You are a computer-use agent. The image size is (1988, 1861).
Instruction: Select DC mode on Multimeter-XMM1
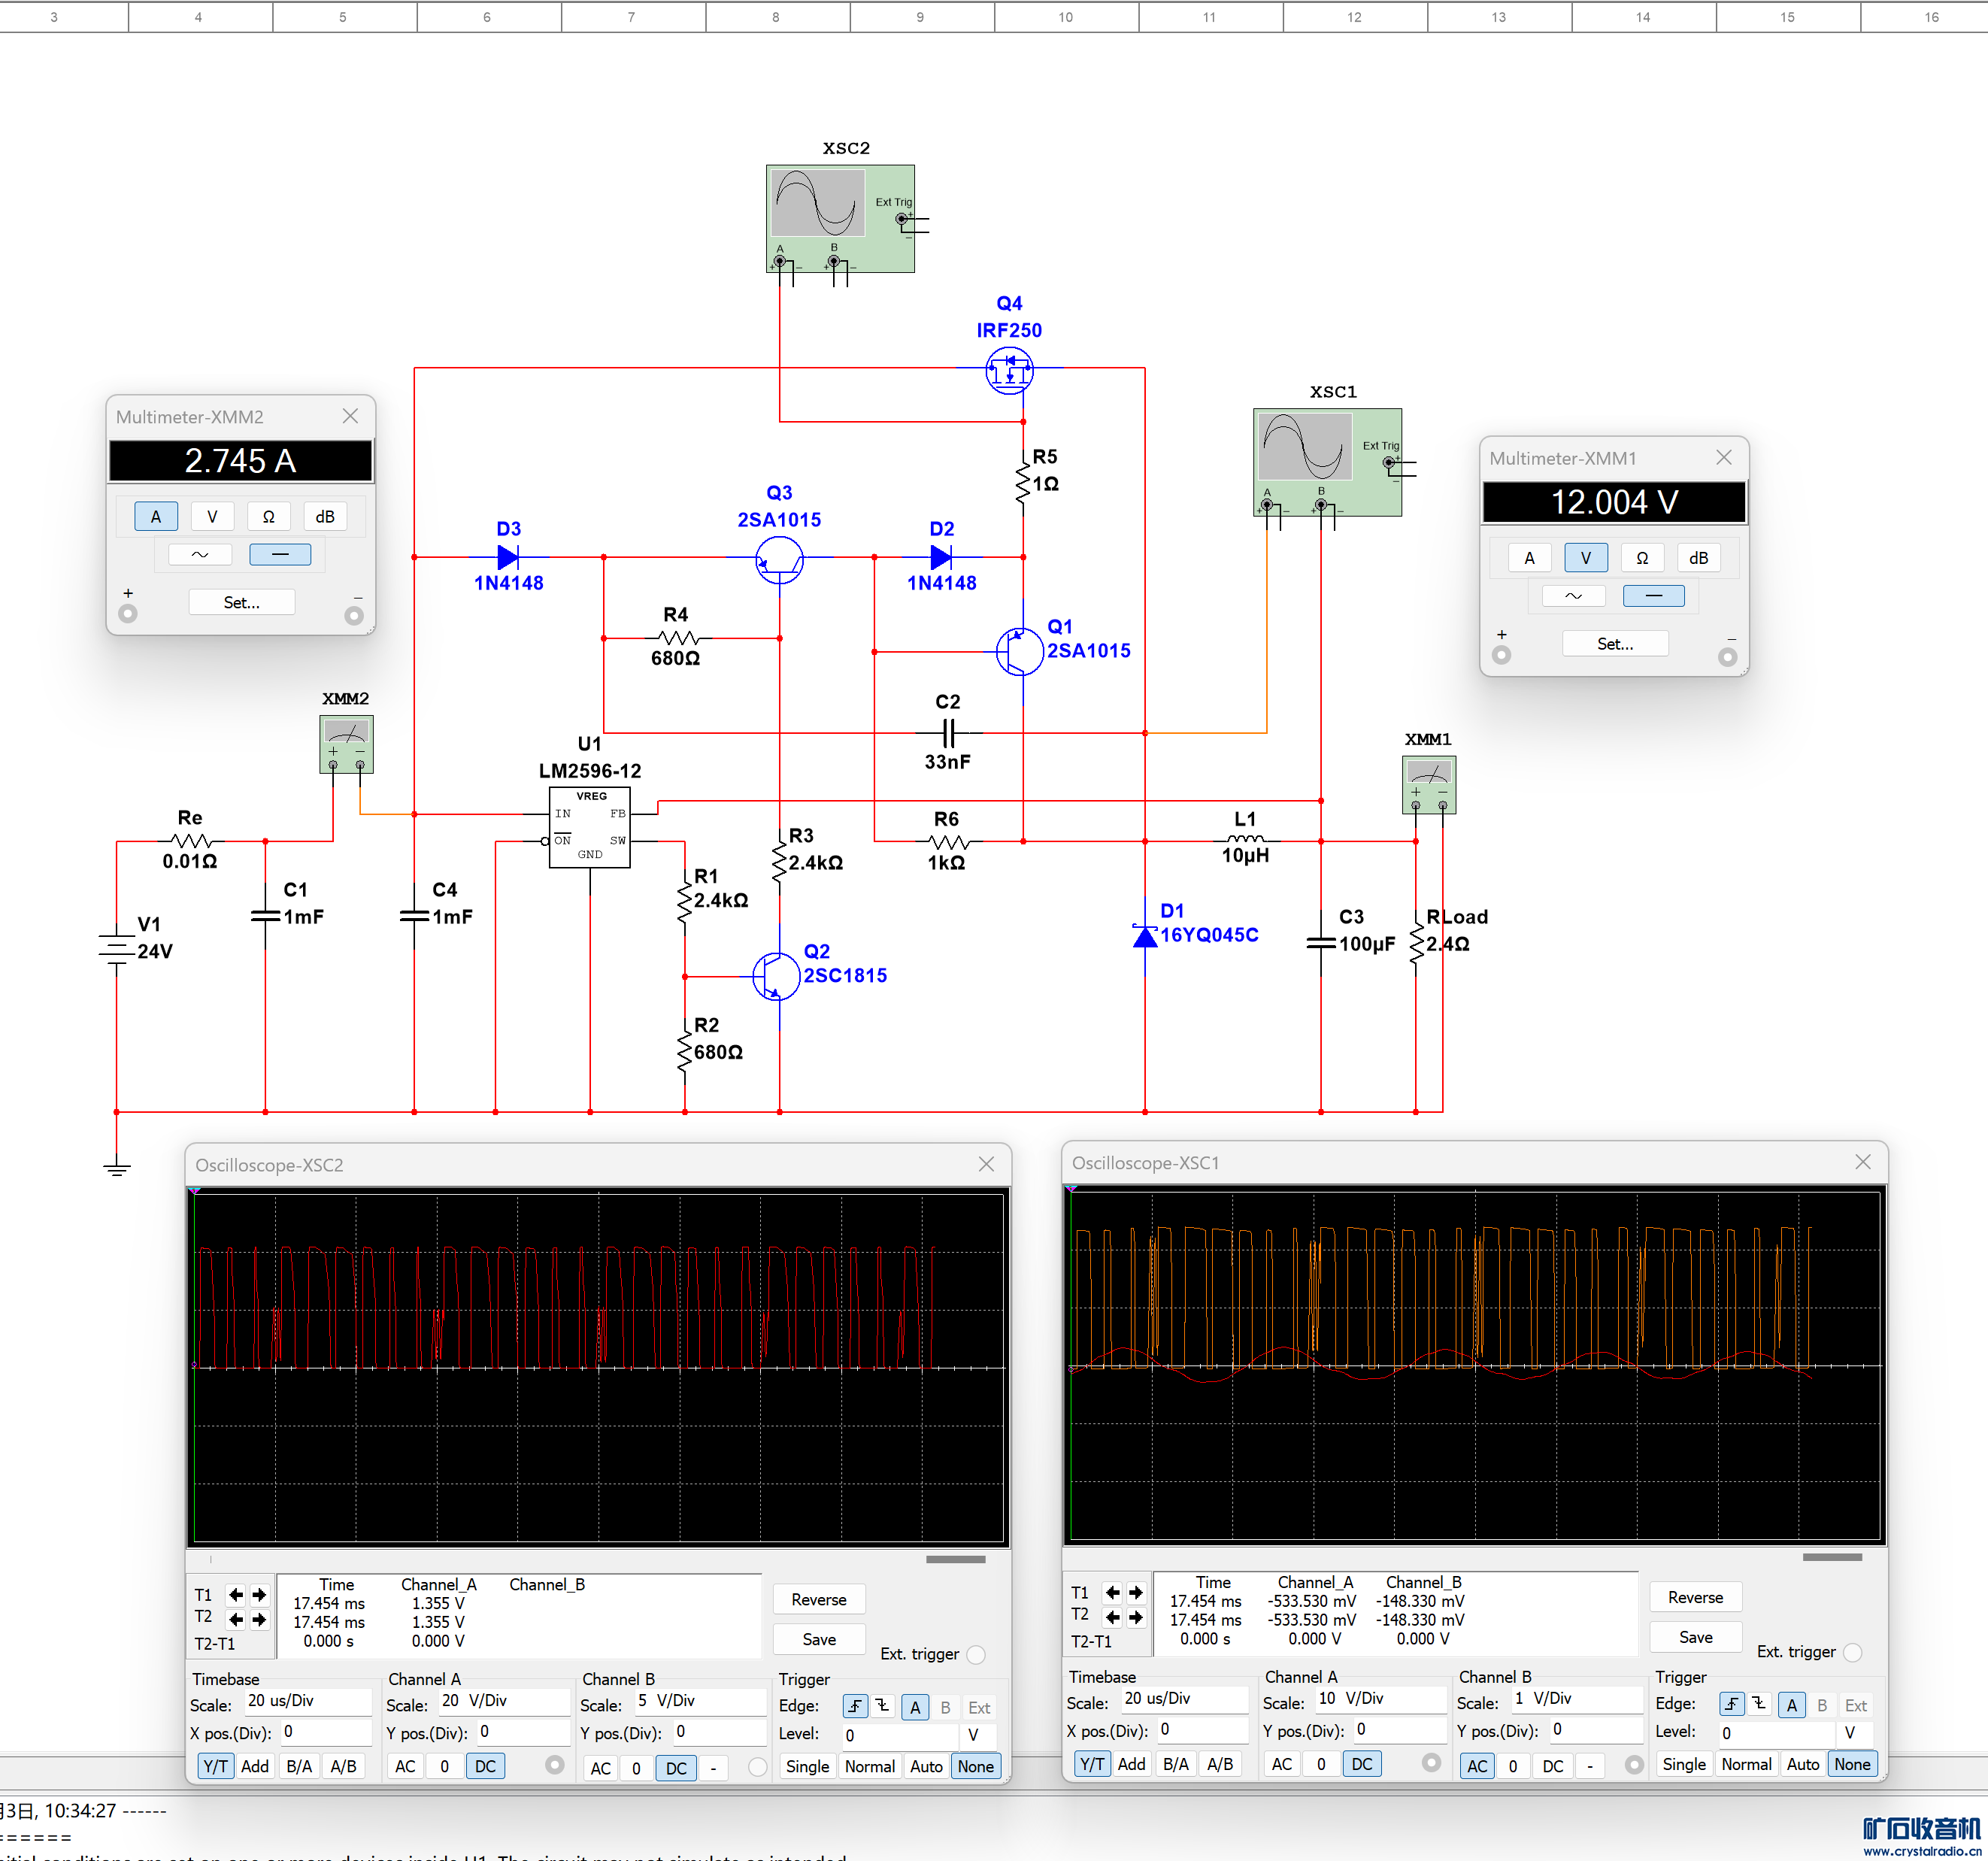(x=1653, y=596)
